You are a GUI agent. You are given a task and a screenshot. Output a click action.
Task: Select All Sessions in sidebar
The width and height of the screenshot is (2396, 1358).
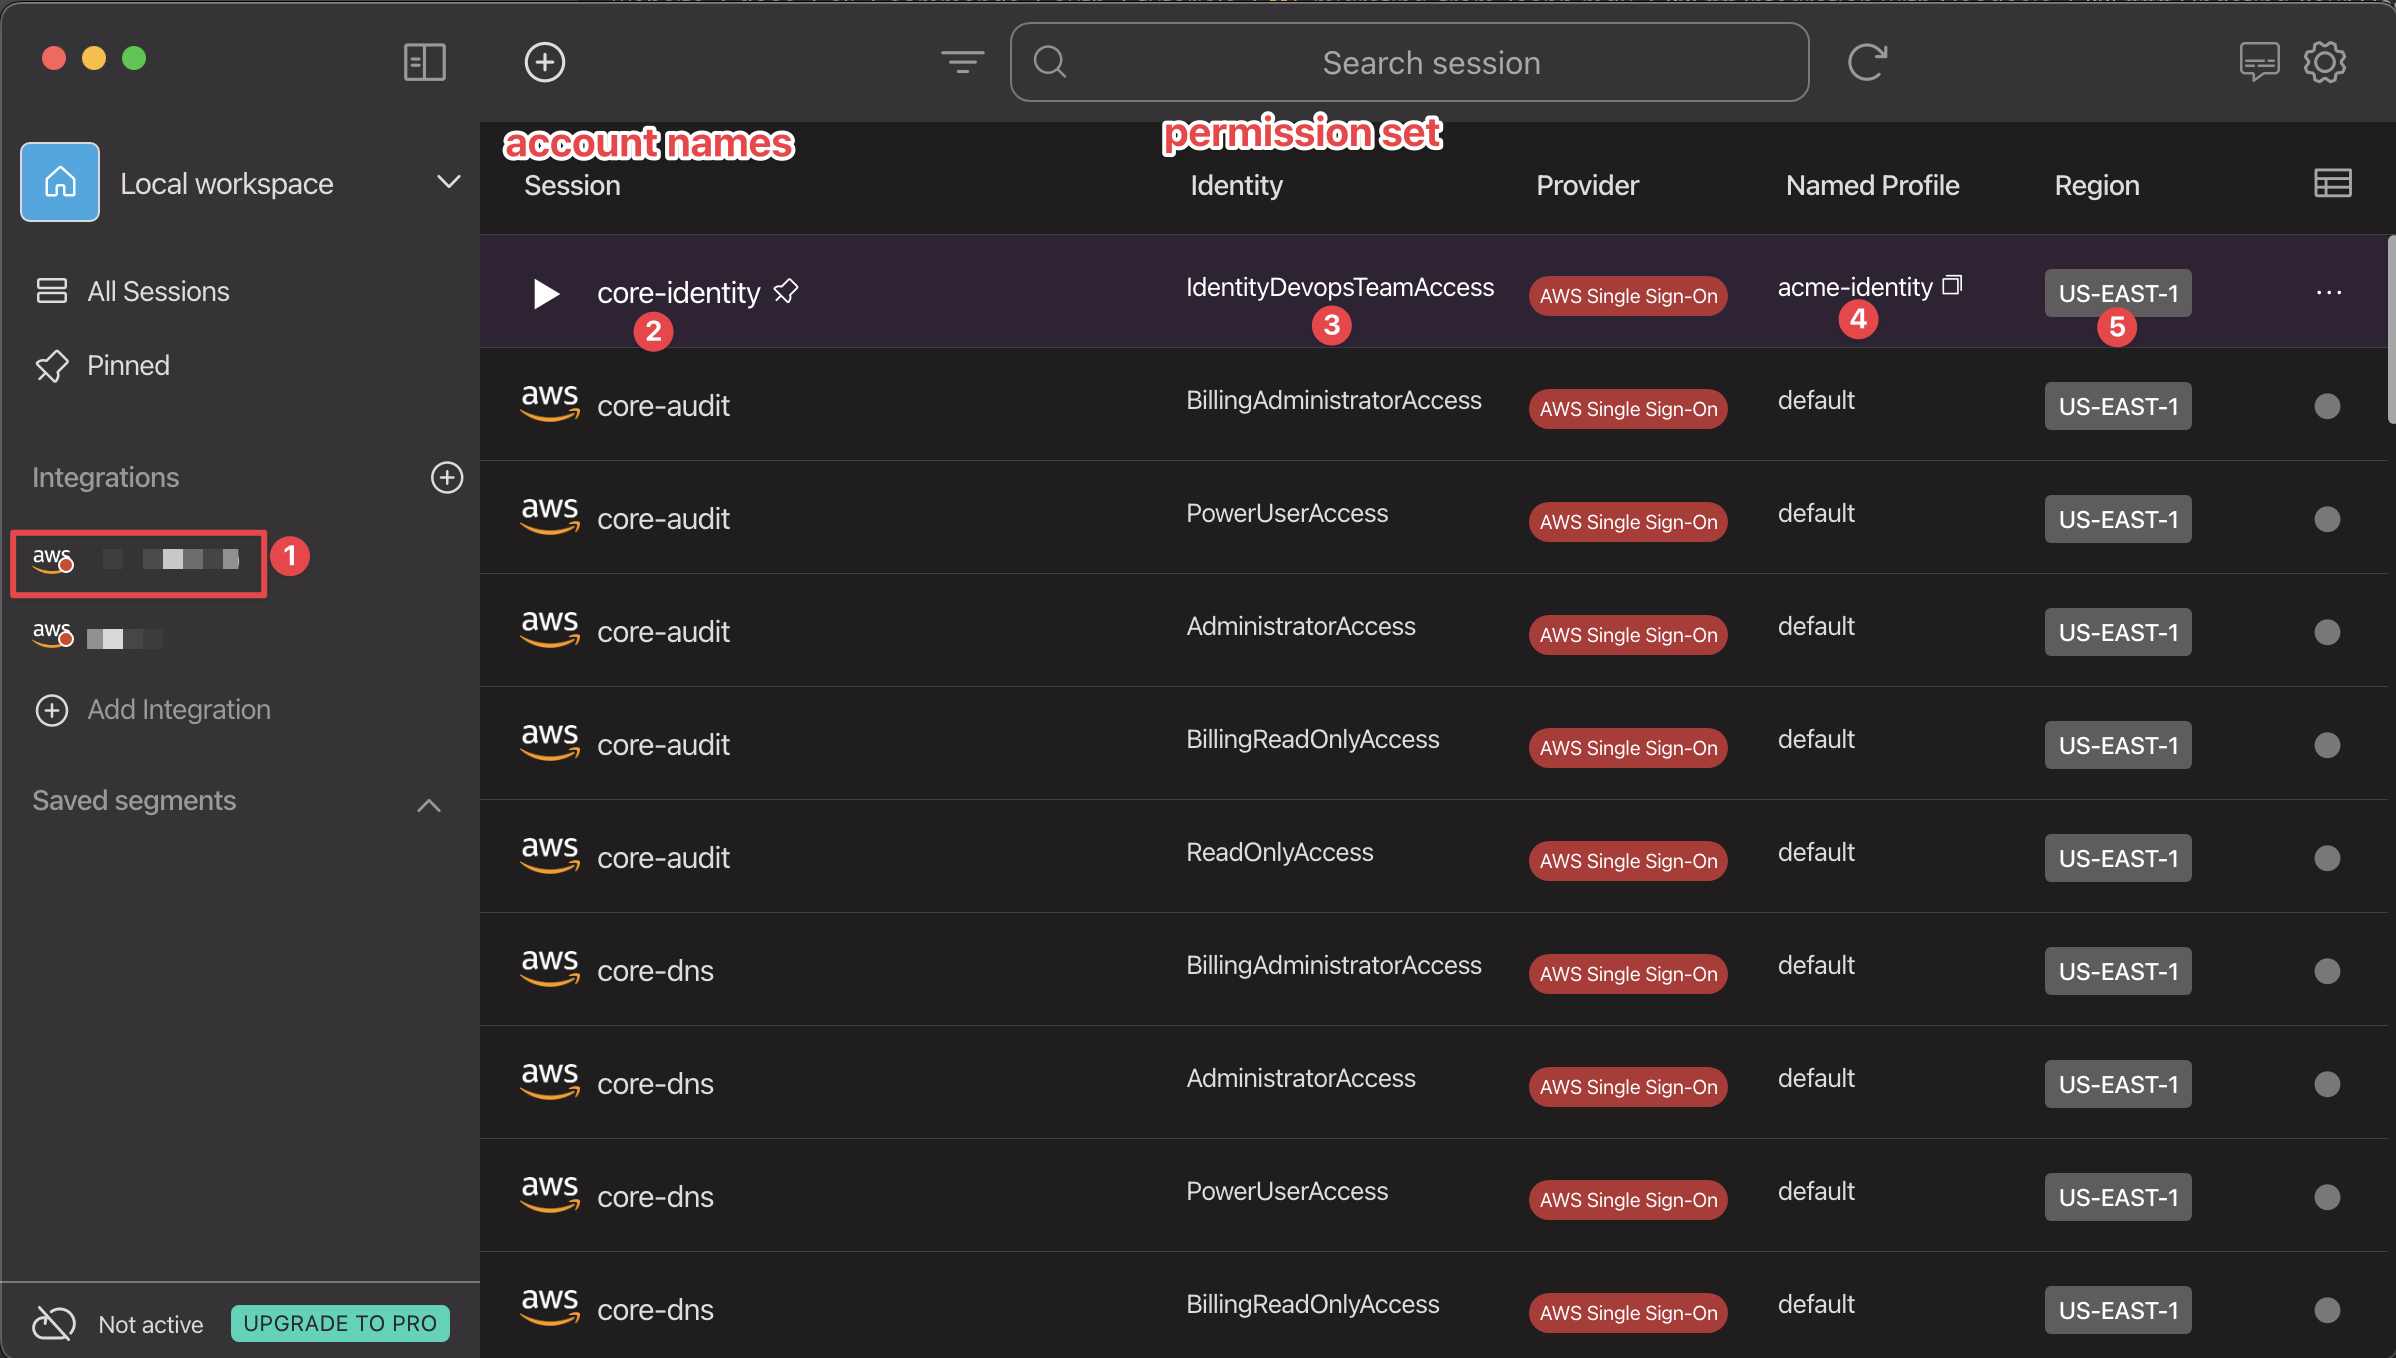point(158,291)
